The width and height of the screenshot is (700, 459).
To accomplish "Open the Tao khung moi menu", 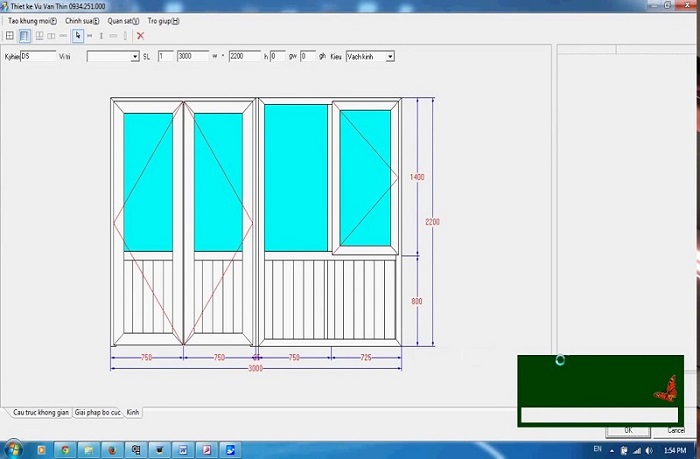I will [32, 21].
